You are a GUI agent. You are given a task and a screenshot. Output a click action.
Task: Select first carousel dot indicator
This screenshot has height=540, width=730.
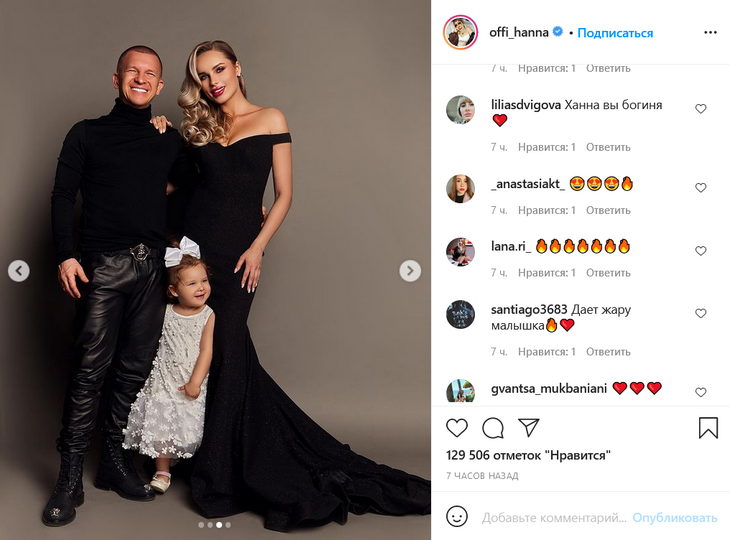click(201, 525)
